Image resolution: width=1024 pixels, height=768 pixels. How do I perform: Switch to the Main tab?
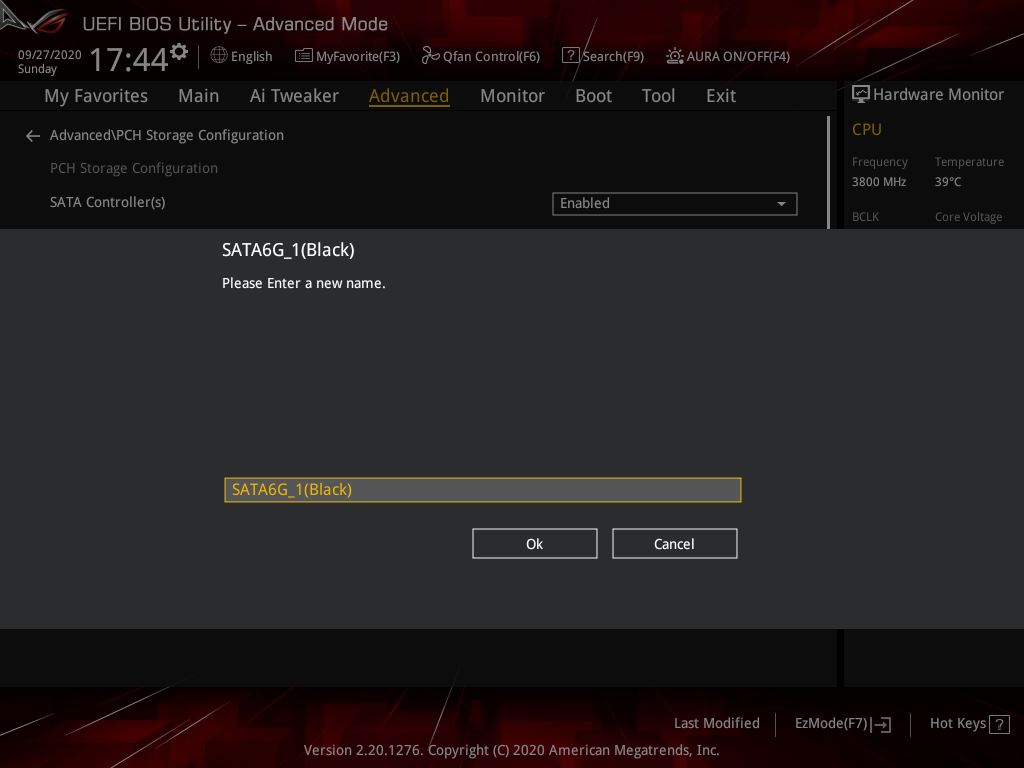pos(199,96)
